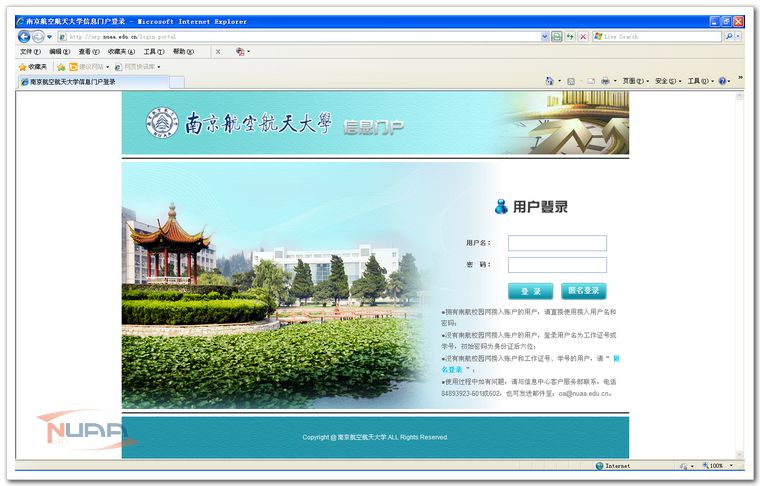
Task: Click the Print icon in the command bar
Action: point(605,81)
